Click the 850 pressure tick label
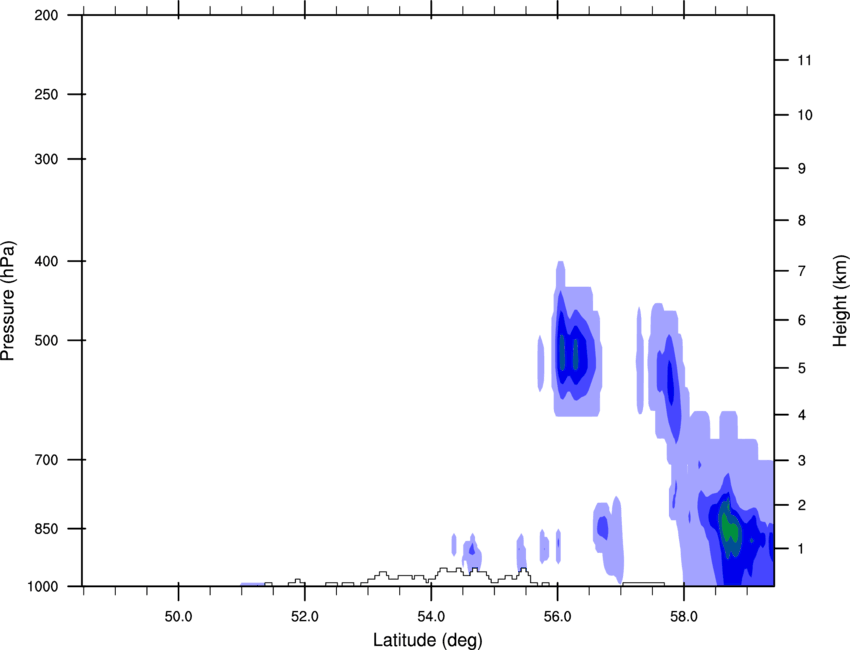This screenshot has width=850, height=650. point(46,529)
